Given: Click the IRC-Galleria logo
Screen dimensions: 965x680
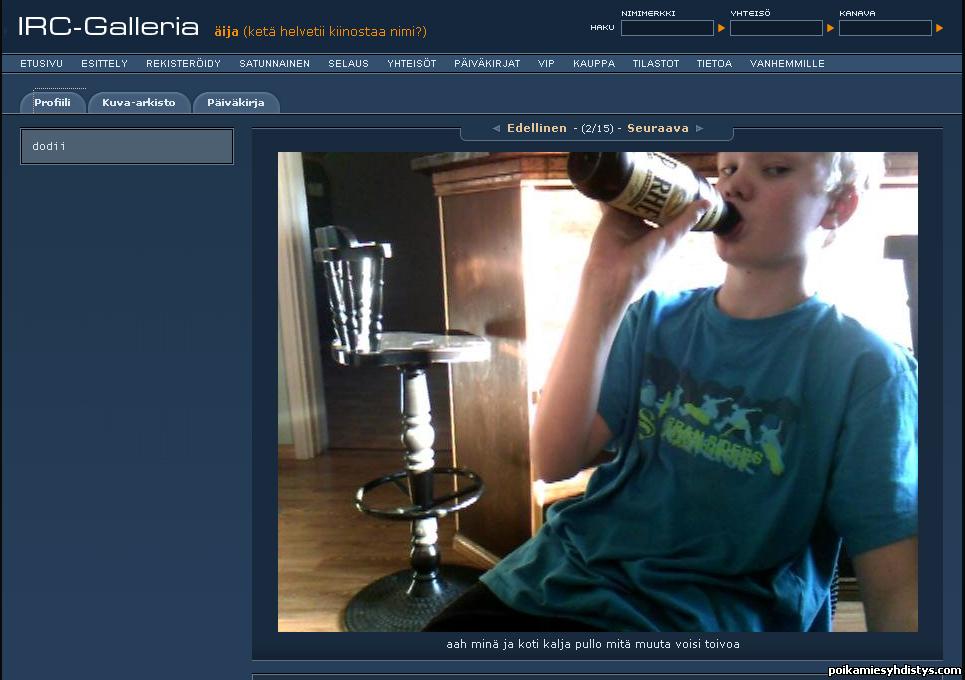Looking at the screenshot, I should click(x=108, y=26).
